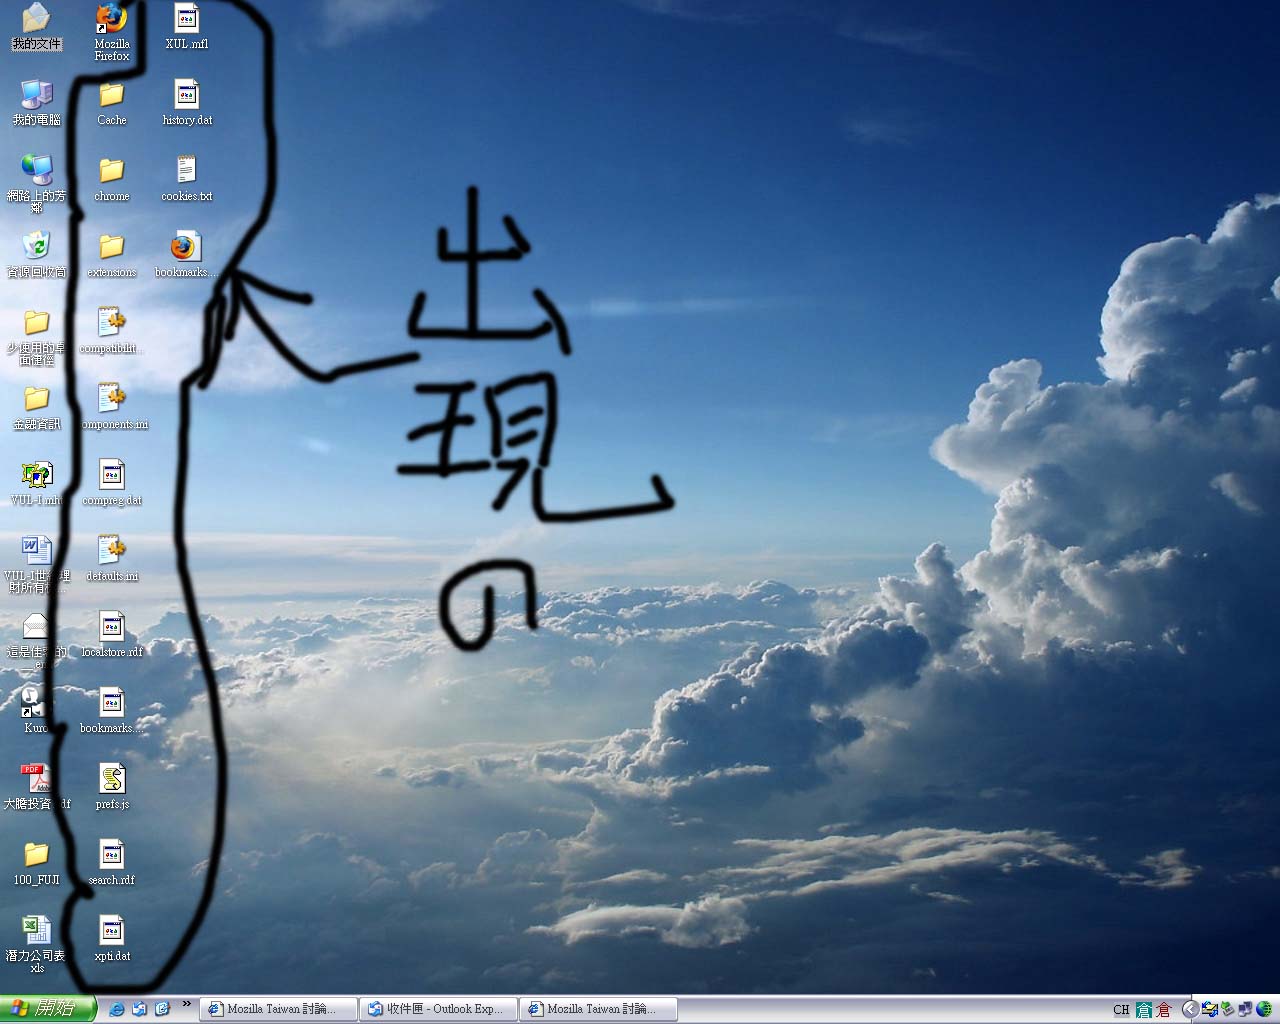
Task: Select the defaults.ini file icon
Action: point(112,559)
